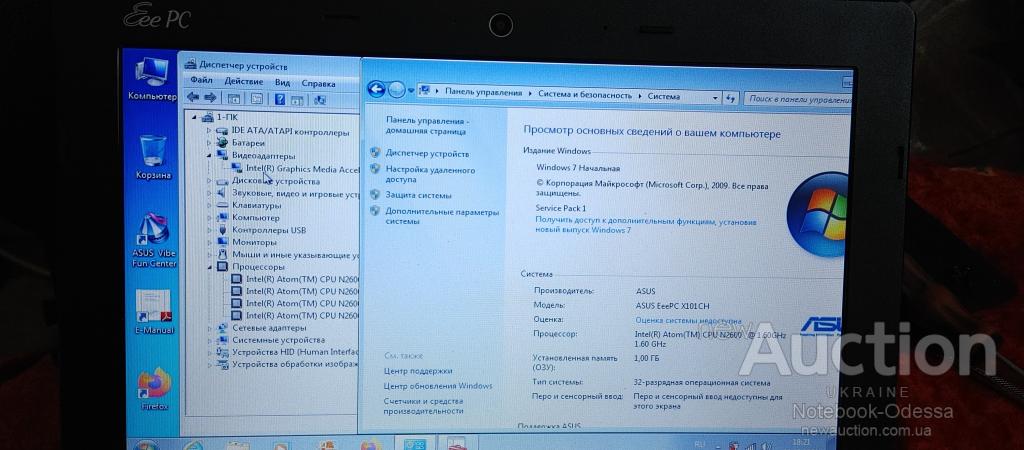Select the Компьютер tree node
The image size is (1024, 450).
pyautogui.click(x=255, y=217)
